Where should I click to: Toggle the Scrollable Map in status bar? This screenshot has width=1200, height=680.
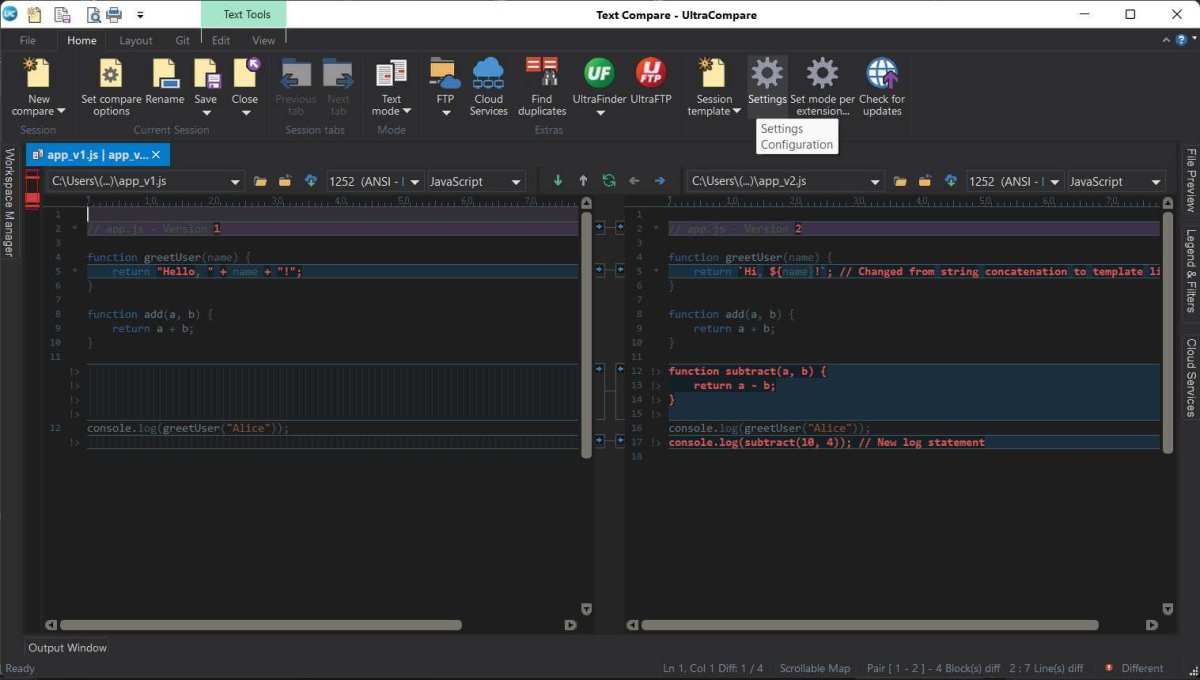814,668
